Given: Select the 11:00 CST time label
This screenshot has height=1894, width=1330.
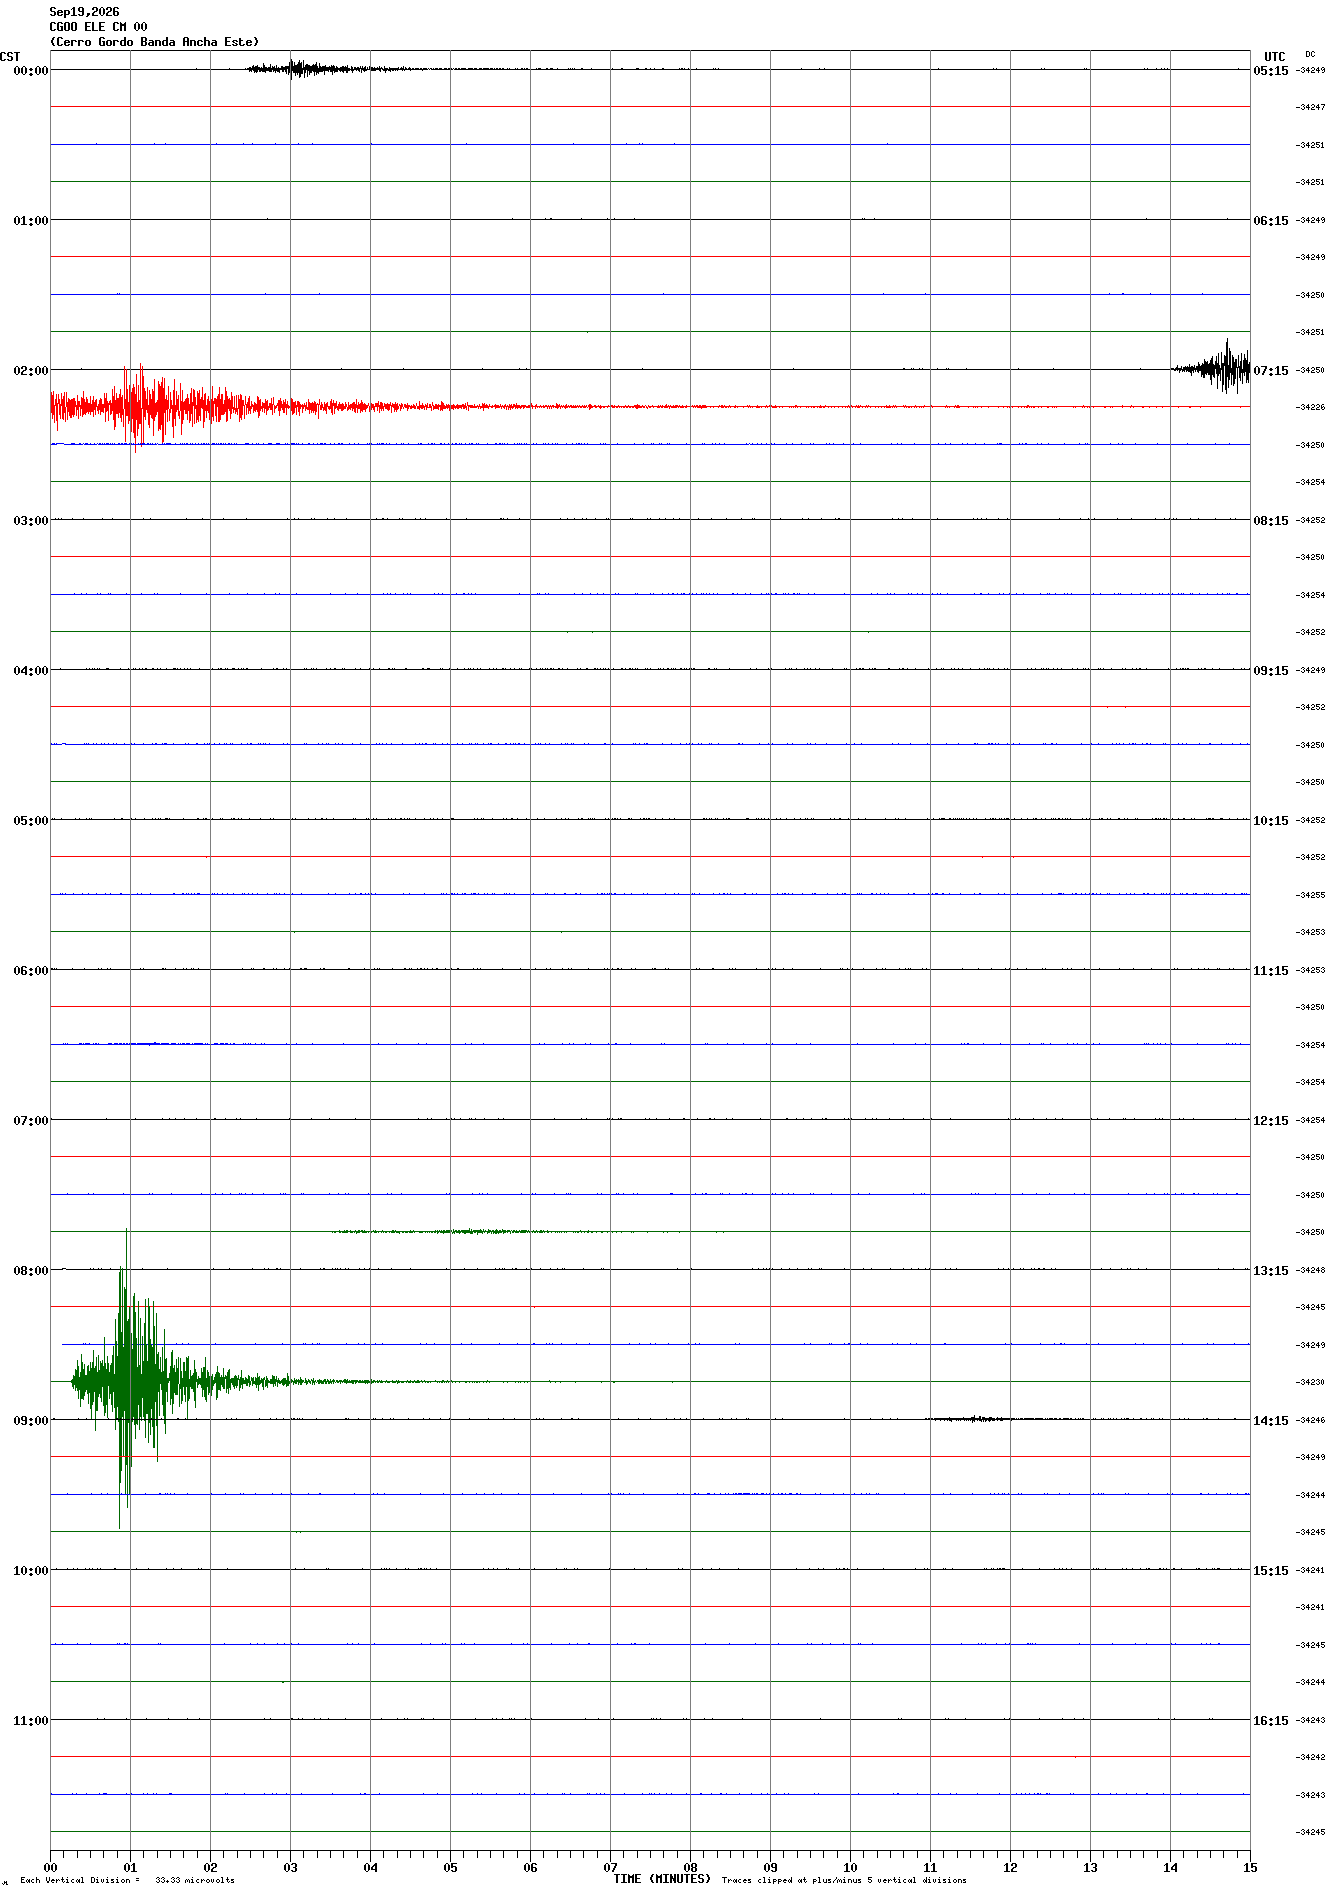Looking at the screenshot, I should 30,1720.
